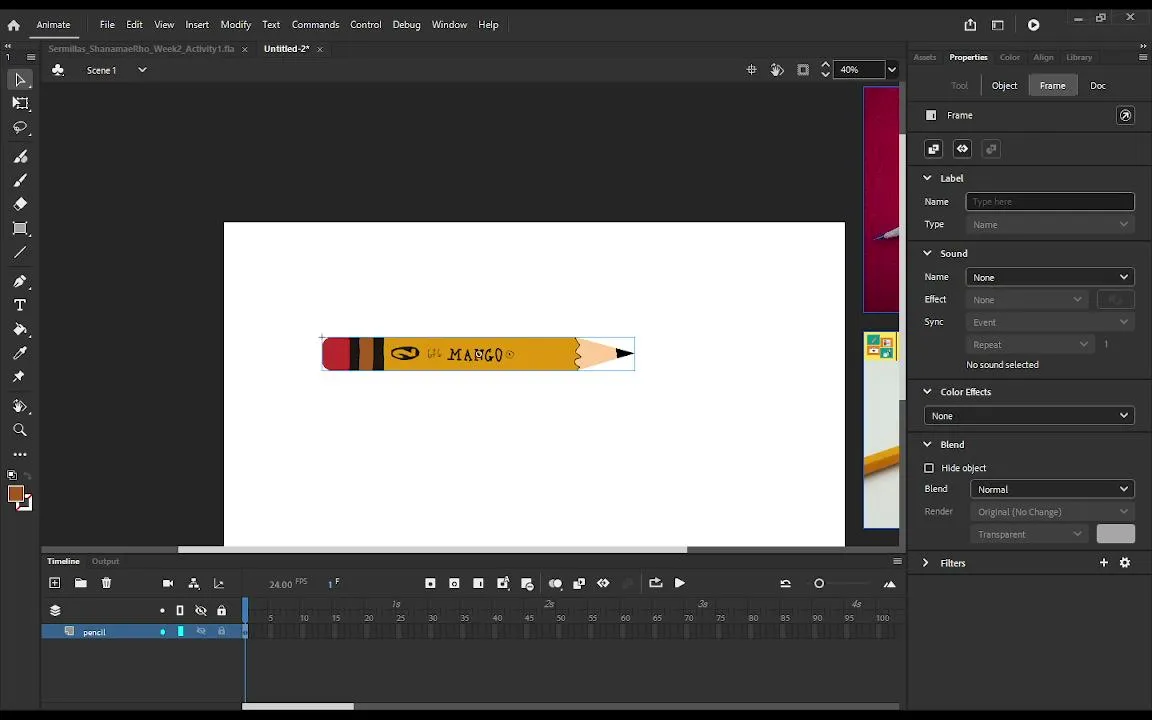Open the Blend Normal dropdown

(1052, 489)
